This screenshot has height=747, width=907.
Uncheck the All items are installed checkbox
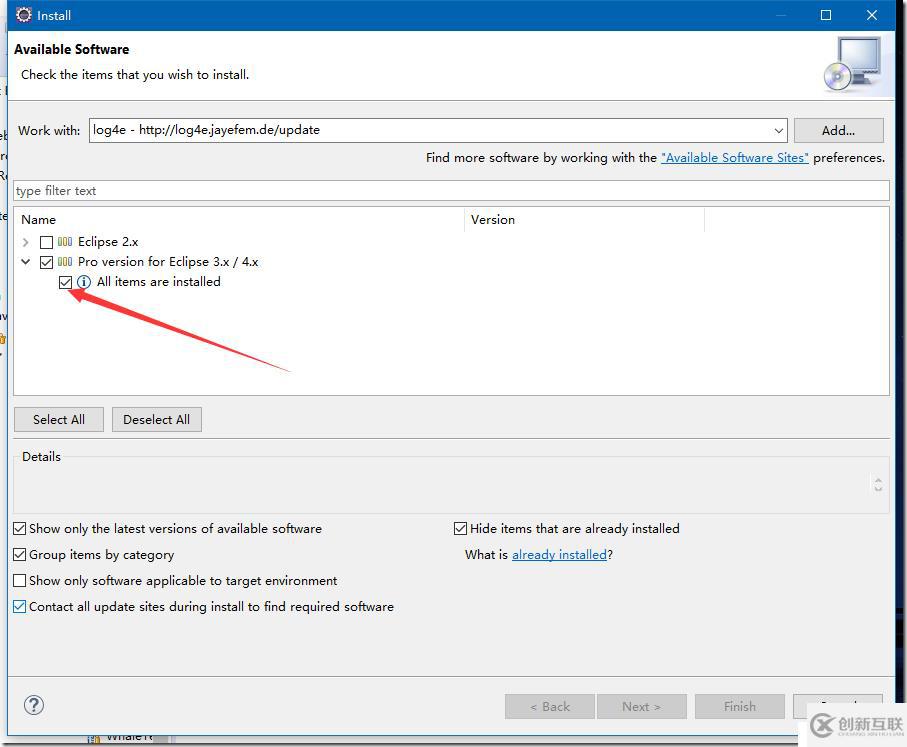point(65,282)
